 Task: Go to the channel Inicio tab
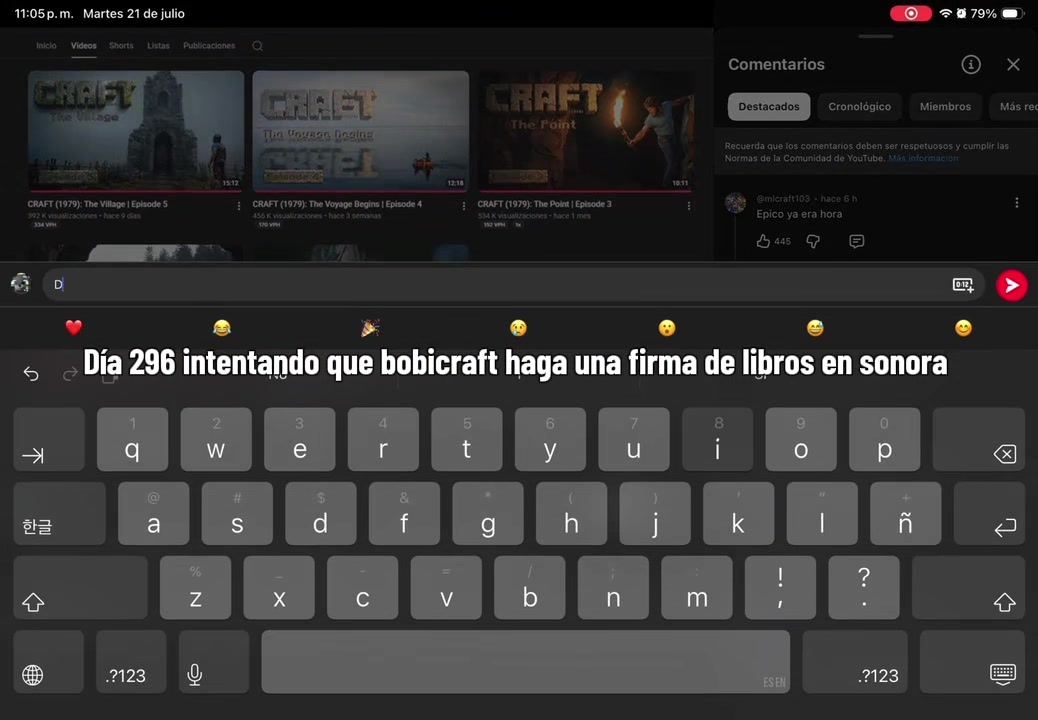coord(46,46)
